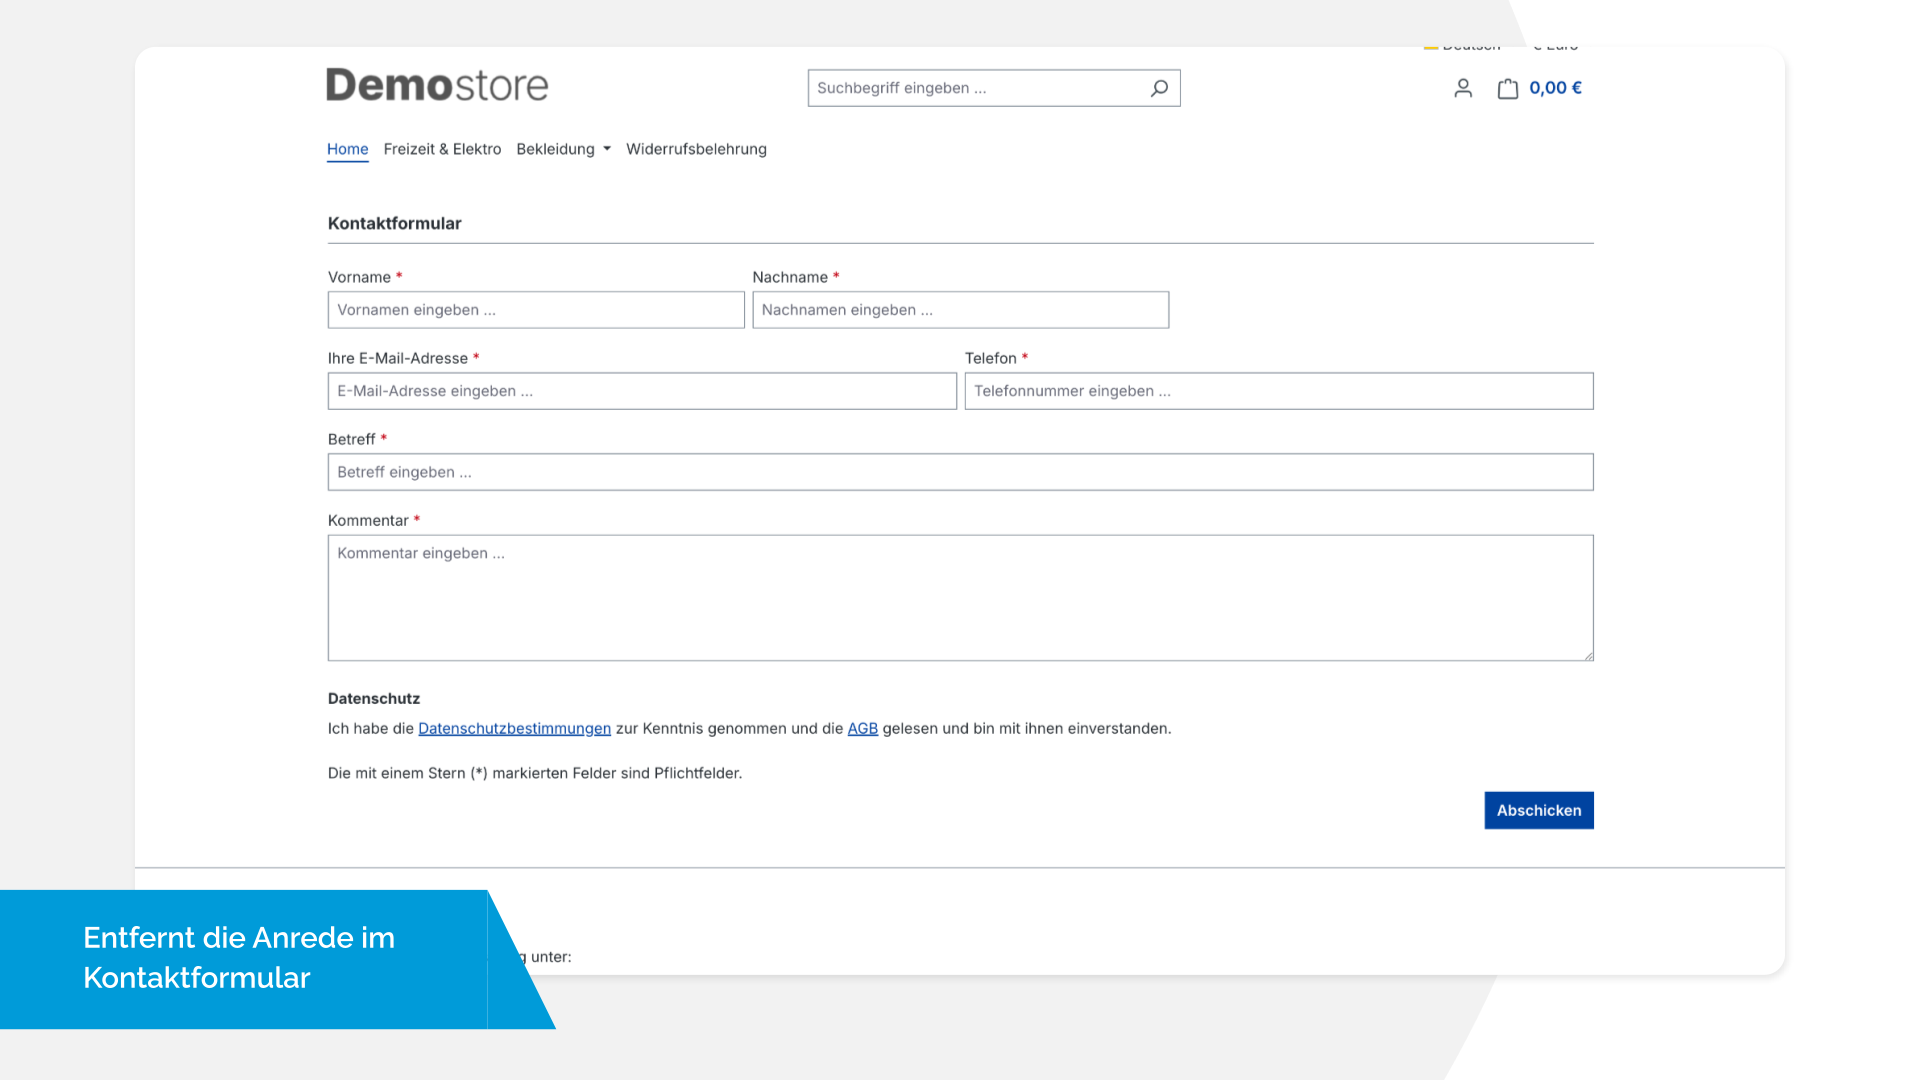Open the AGB link
Image resolution: width=1920 pixels, height=1080 pixels.
862,729
